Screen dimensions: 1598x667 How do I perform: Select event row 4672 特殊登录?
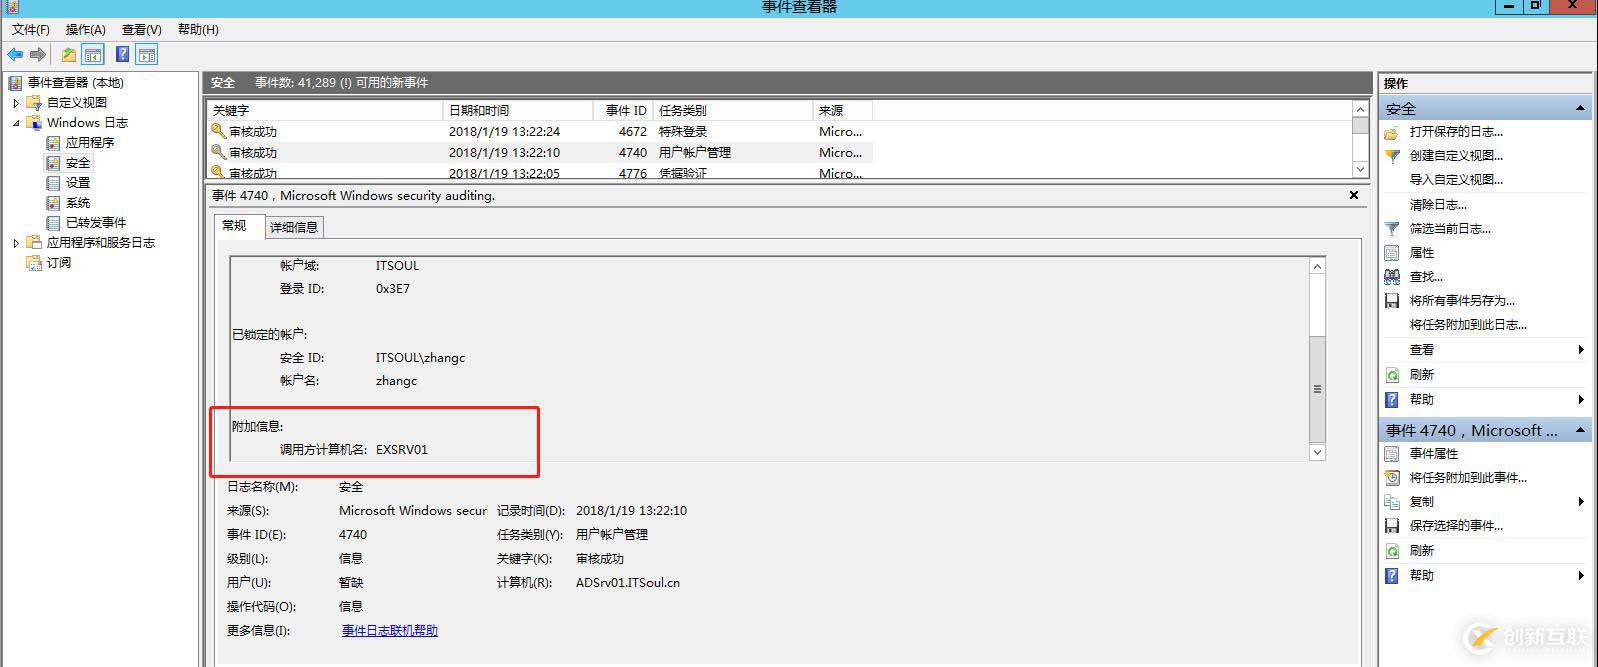point(540,132)
